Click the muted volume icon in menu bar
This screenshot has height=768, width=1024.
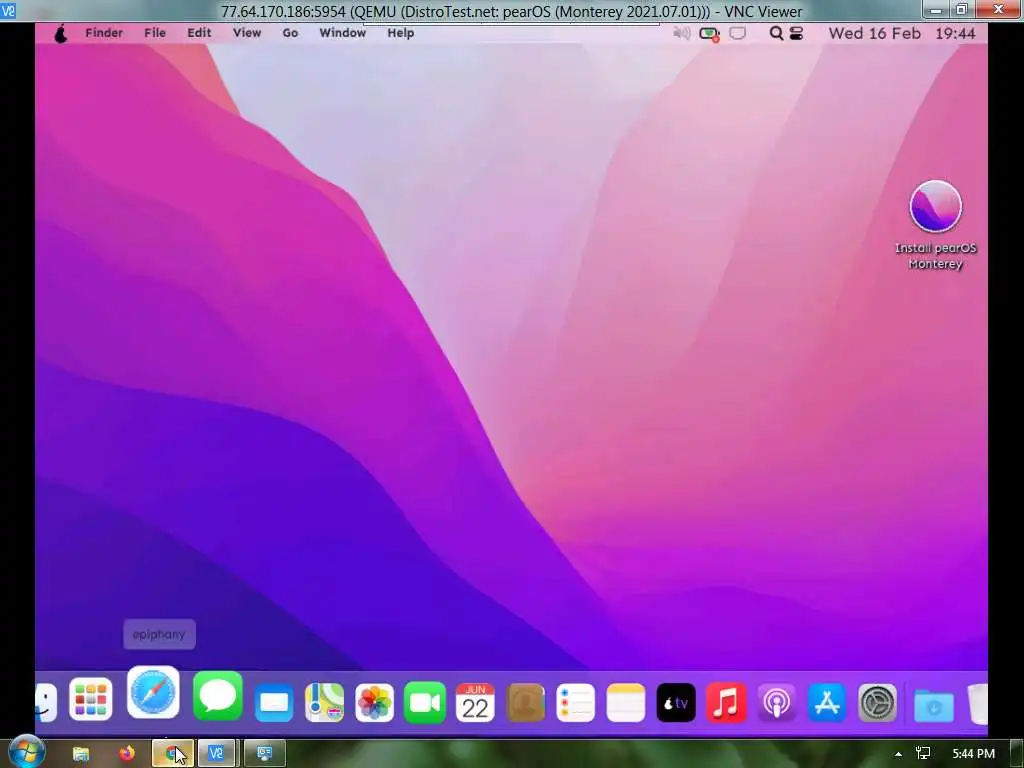pyautogui.click(x=681, y=33)
